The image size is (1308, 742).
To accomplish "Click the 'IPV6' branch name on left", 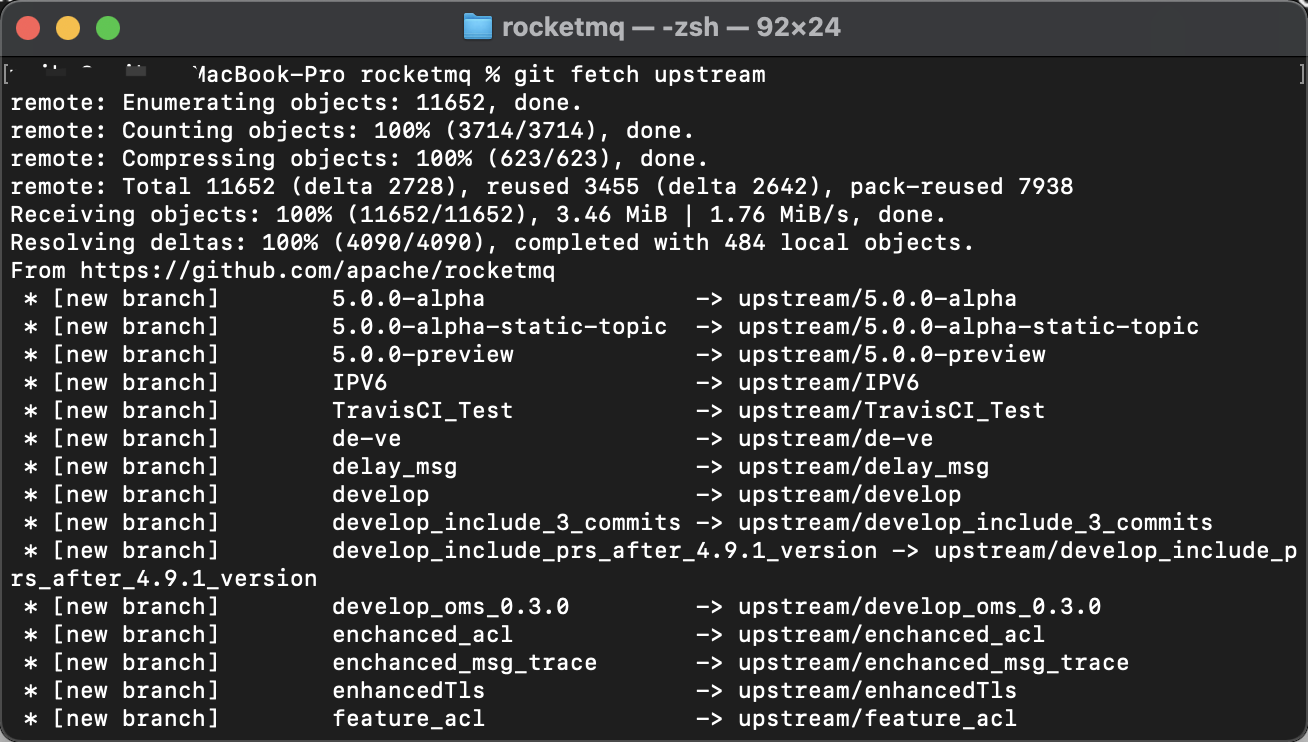I will click(x=359, y=383).
